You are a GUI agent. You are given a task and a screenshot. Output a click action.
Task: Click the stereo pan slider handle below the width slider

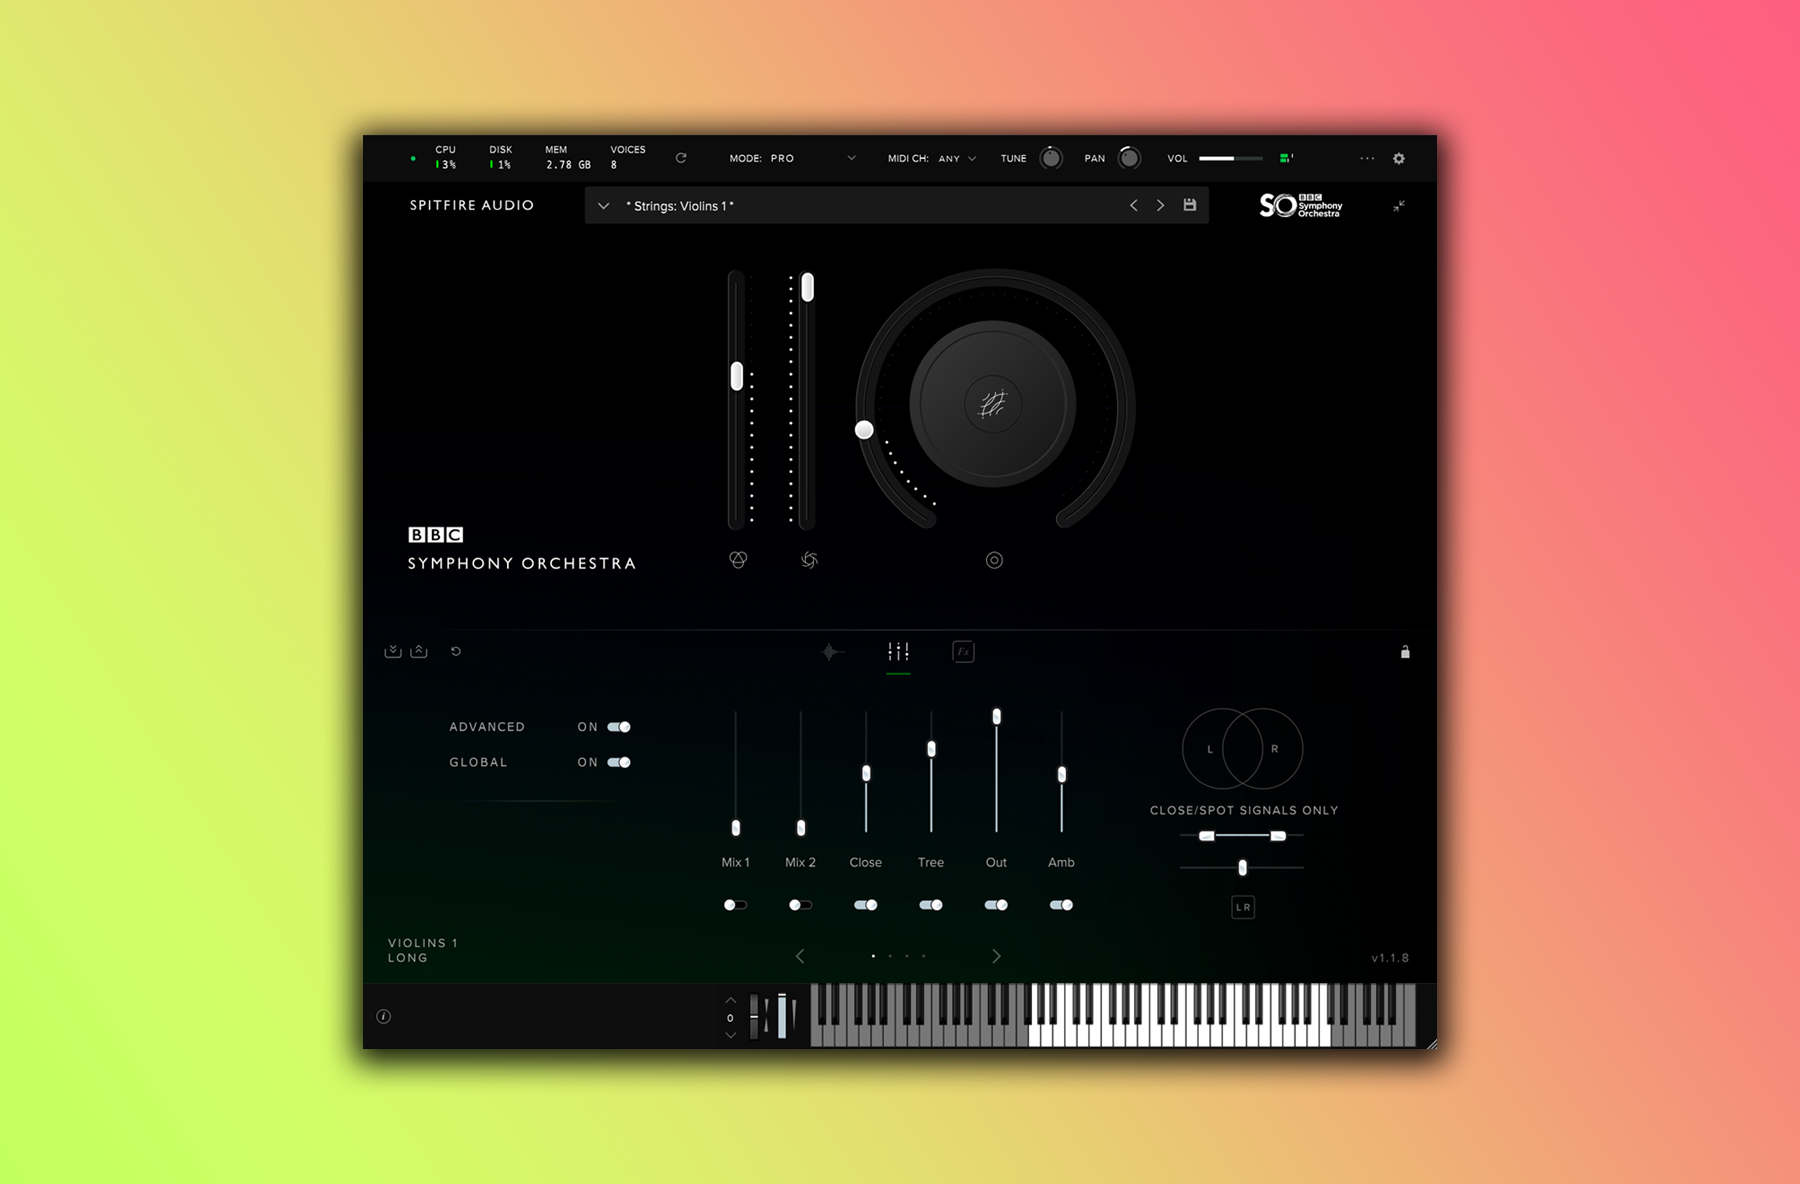(x=1242, y=867)
